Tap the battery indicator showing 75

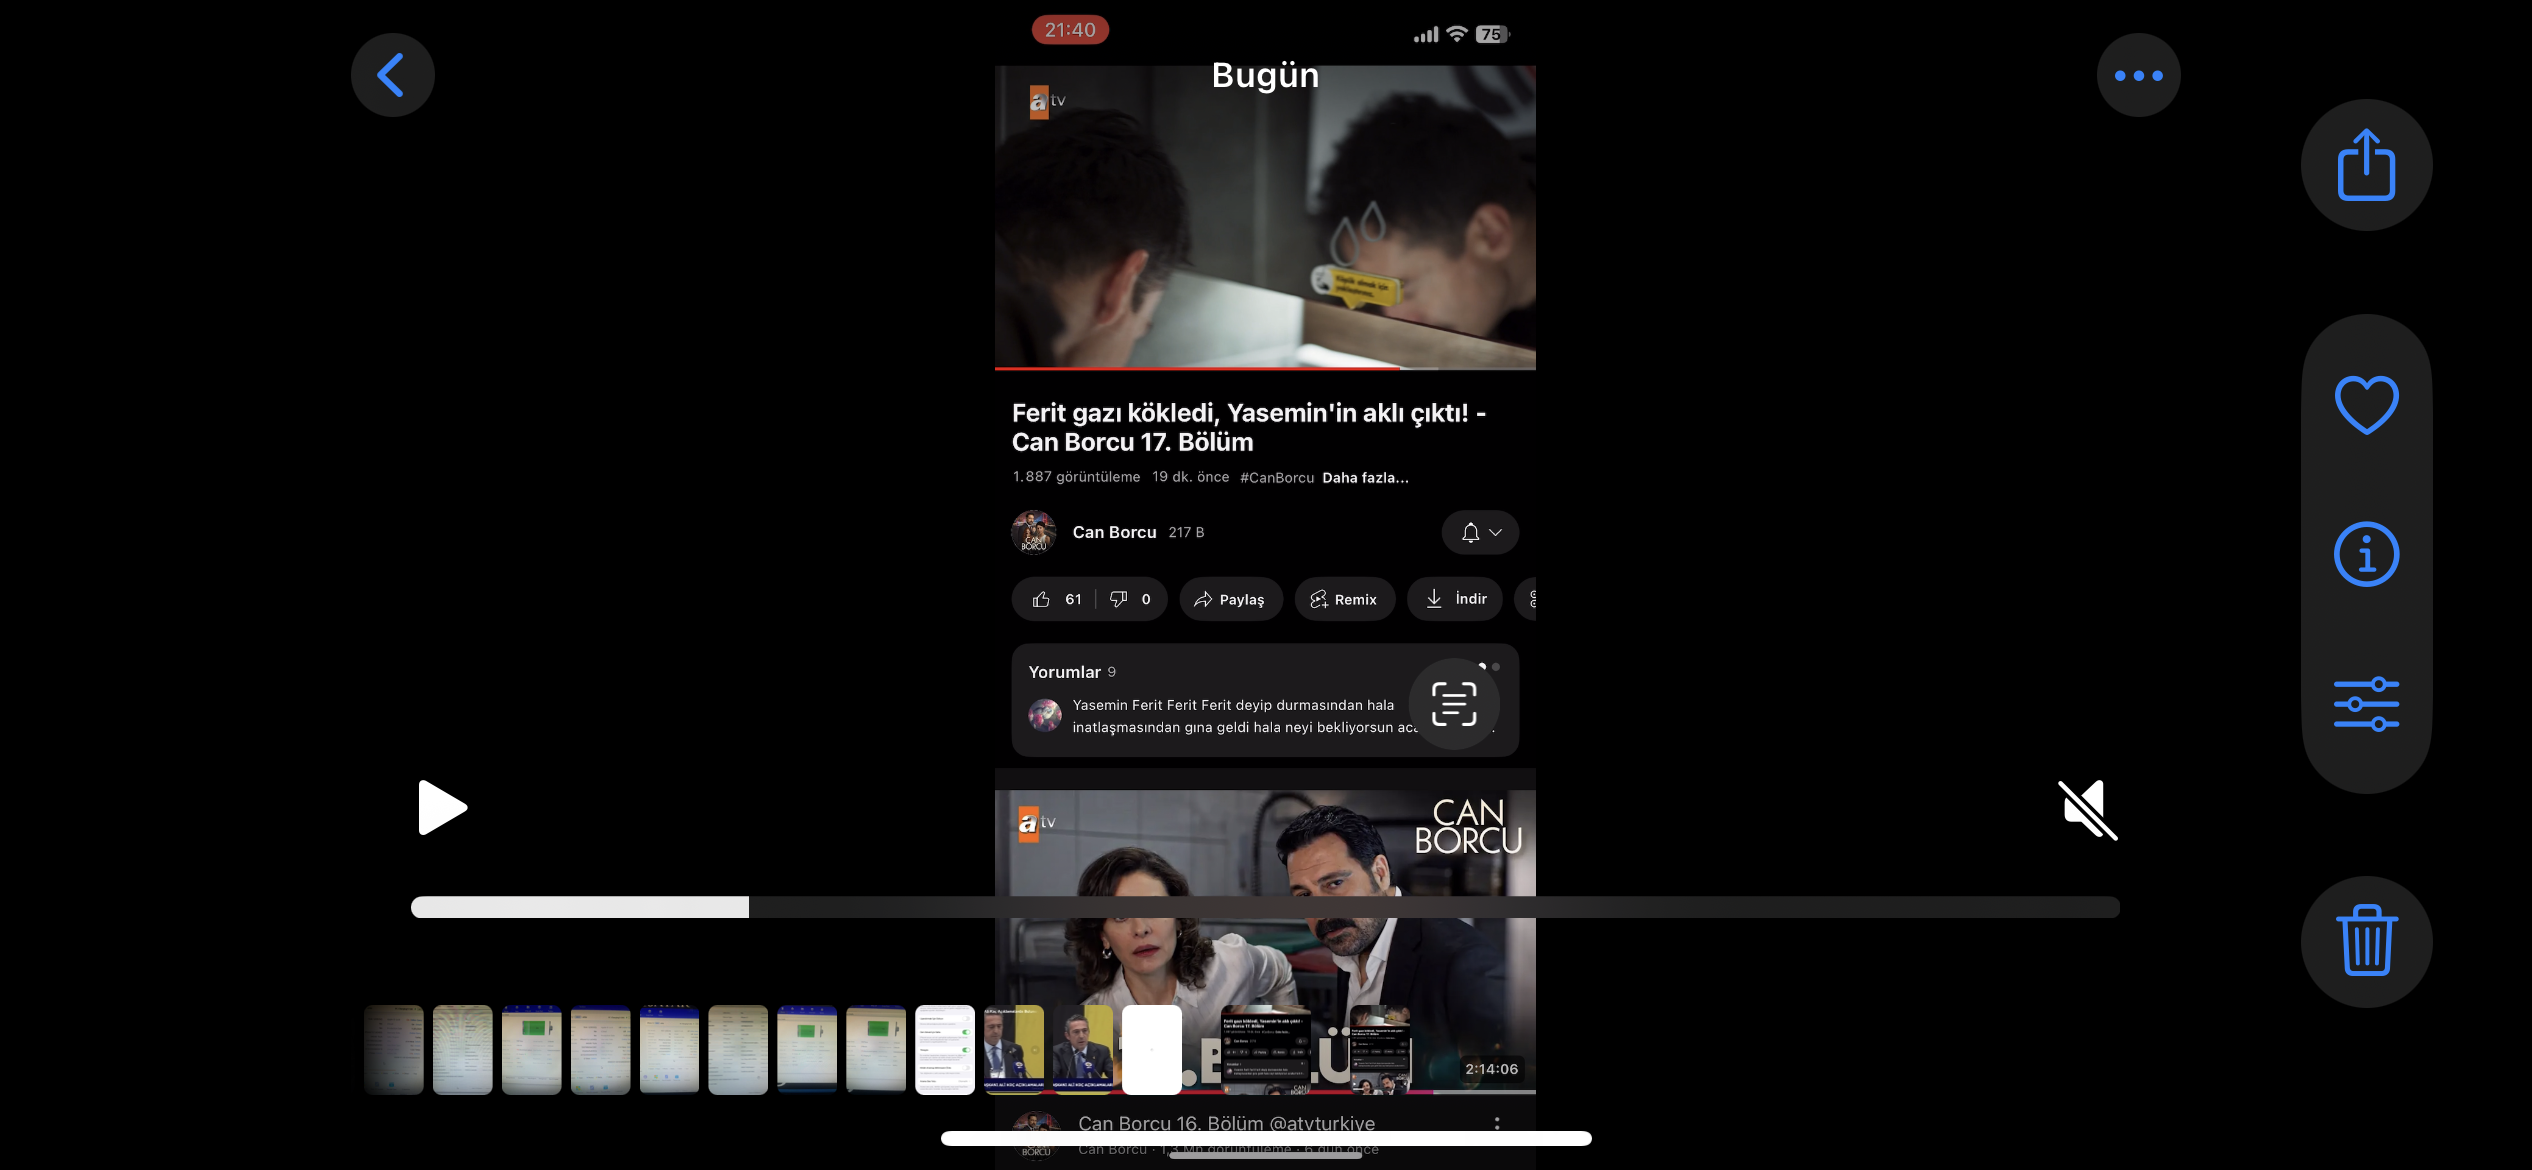pyautogui.click(x=1492, y=34)
